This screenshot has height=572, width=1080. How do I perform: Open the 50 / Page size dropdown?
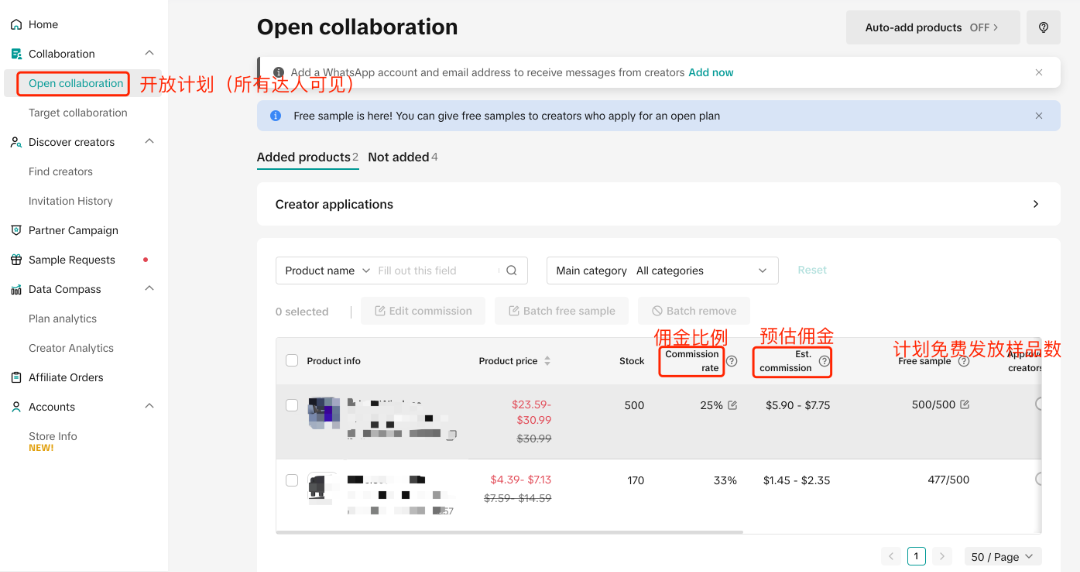point(1003,557)
